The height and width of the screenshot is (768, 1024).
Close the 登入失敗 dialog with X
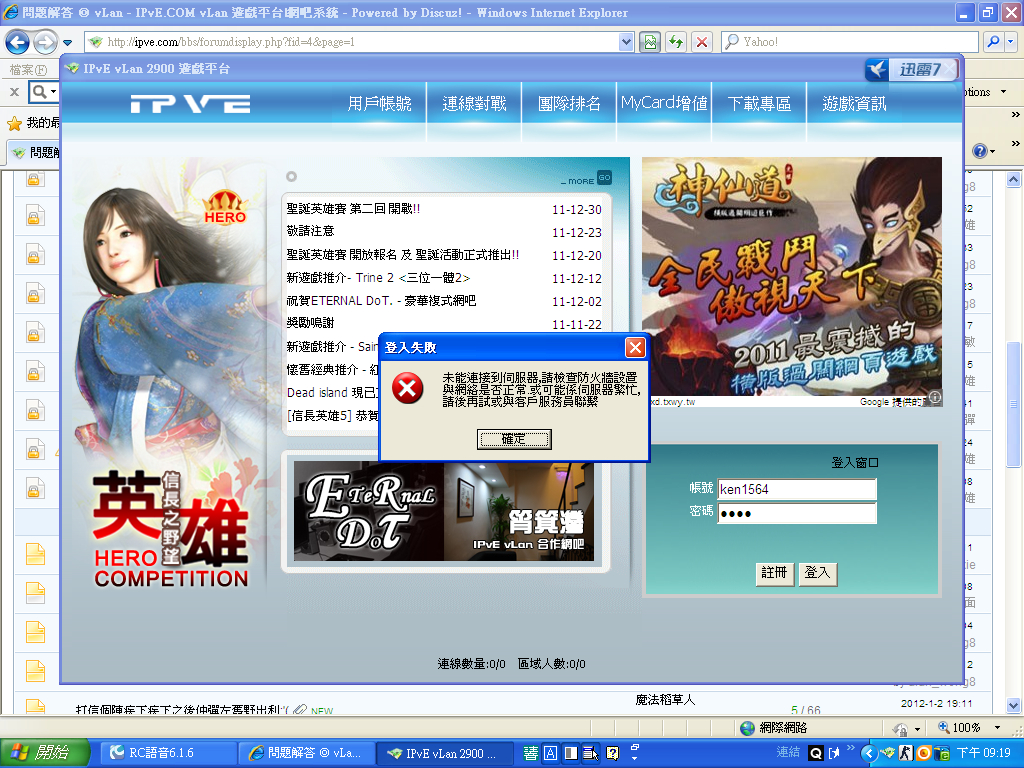click(x=635, y=347)
